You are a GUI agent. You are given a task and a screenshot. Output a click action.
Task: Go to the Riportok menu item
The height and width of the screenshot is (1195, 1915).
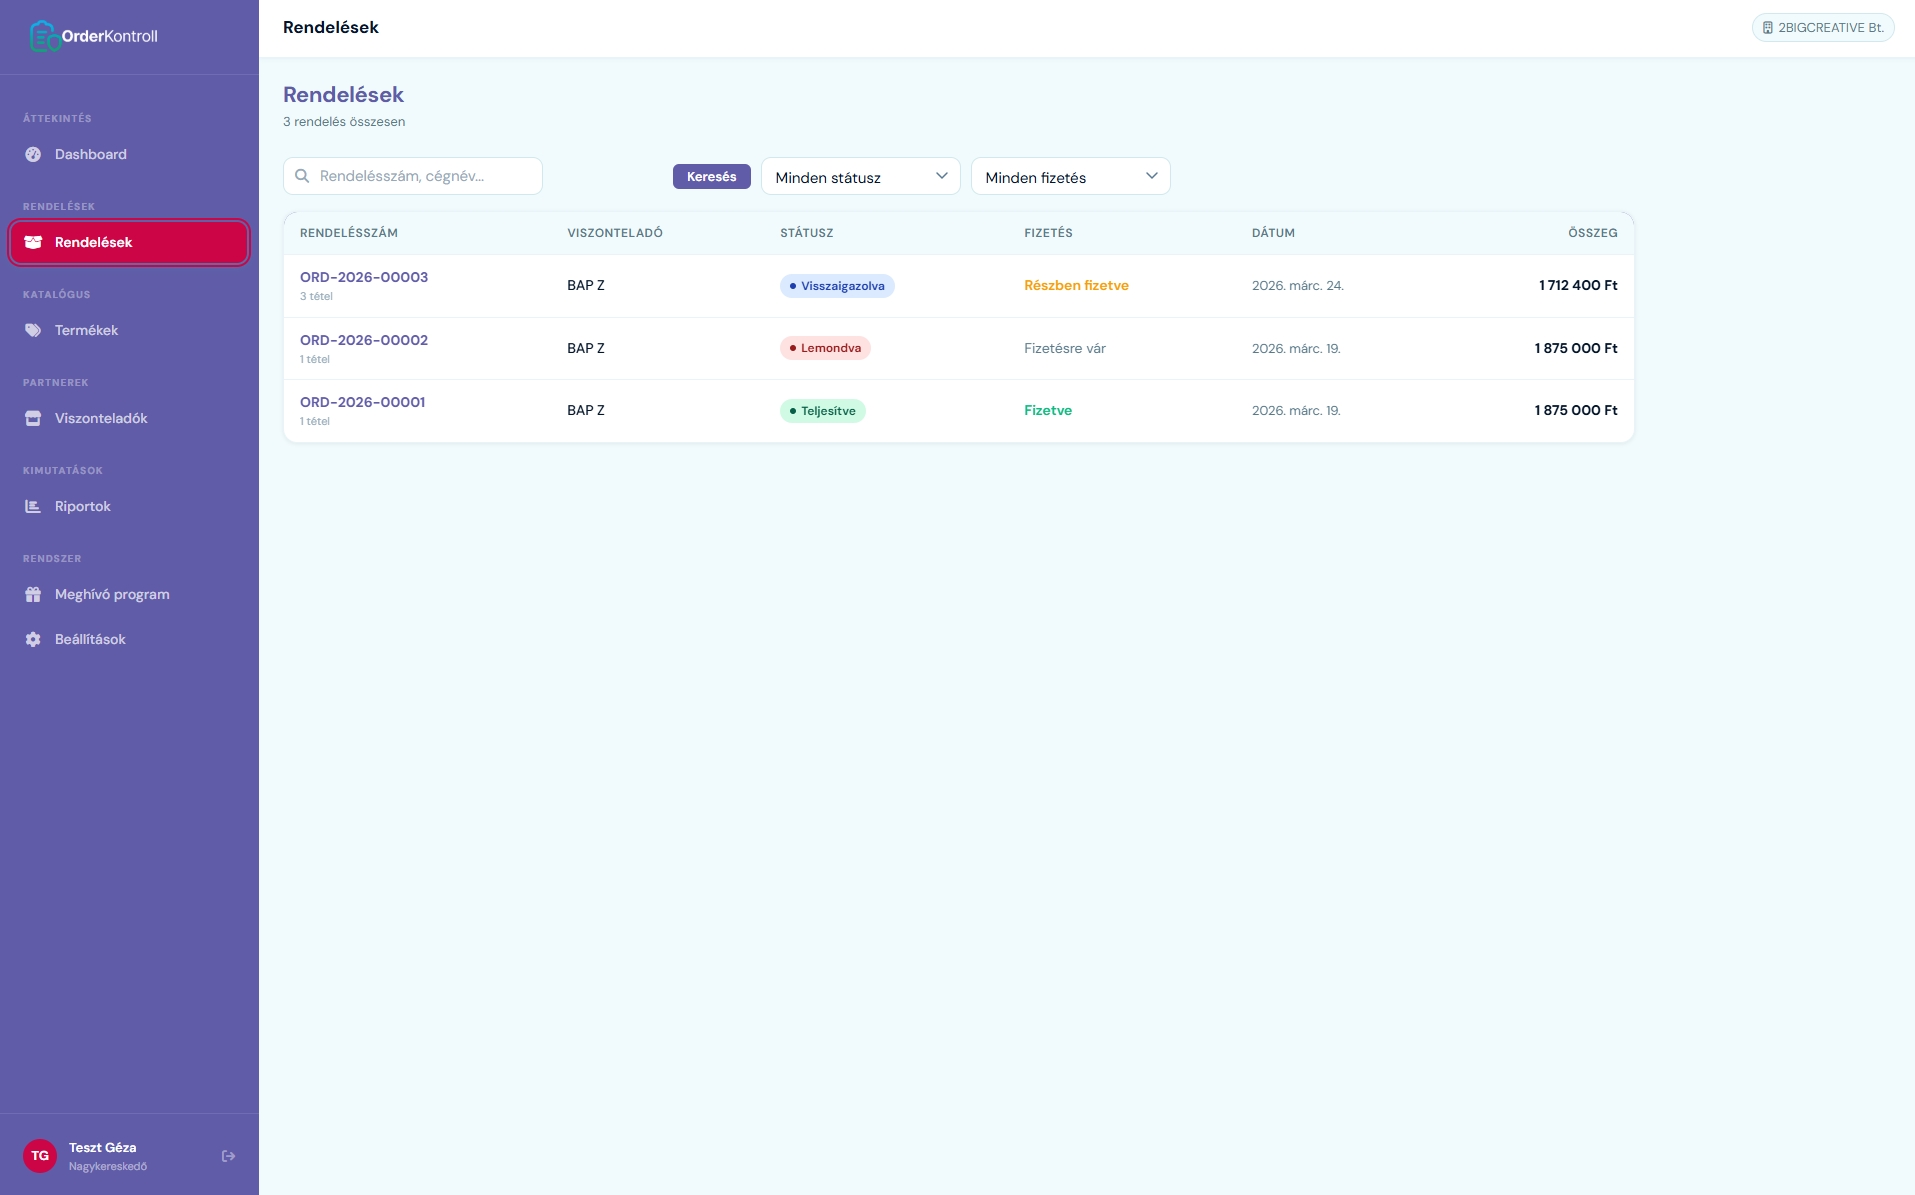pyautogui.click(x=83, y=506)
